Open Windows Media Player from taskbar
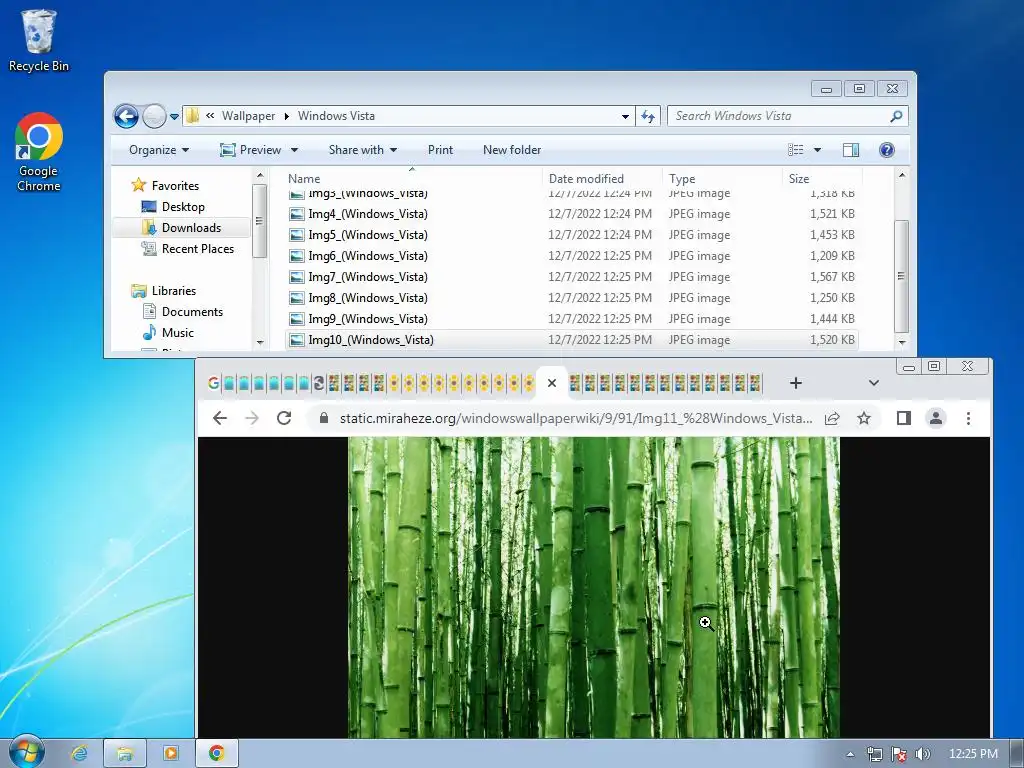The image size is (1024, 768). click(170, 754)
